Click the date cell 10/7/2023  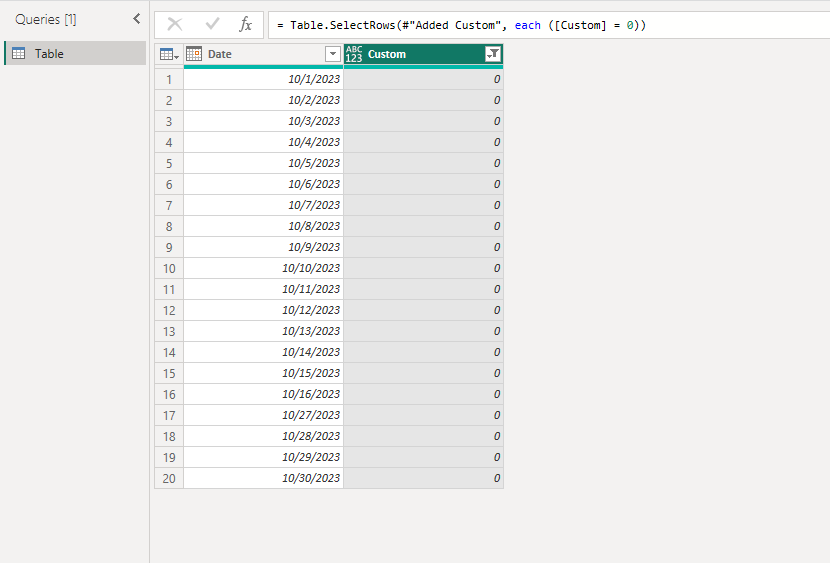click(x=264, y=205)
